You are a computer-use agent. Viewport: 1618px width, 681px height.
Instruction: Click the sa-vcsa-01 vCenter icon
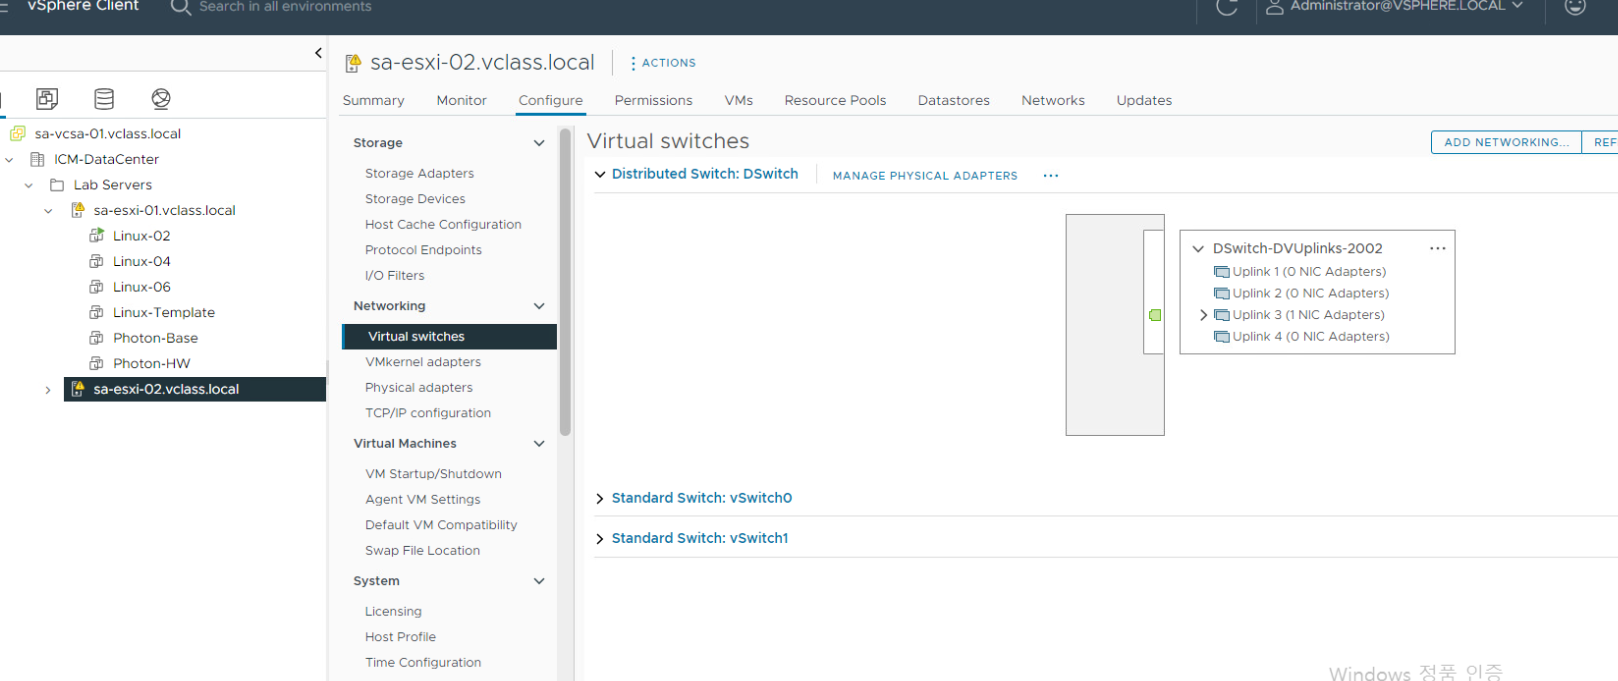tap(17, 133)
